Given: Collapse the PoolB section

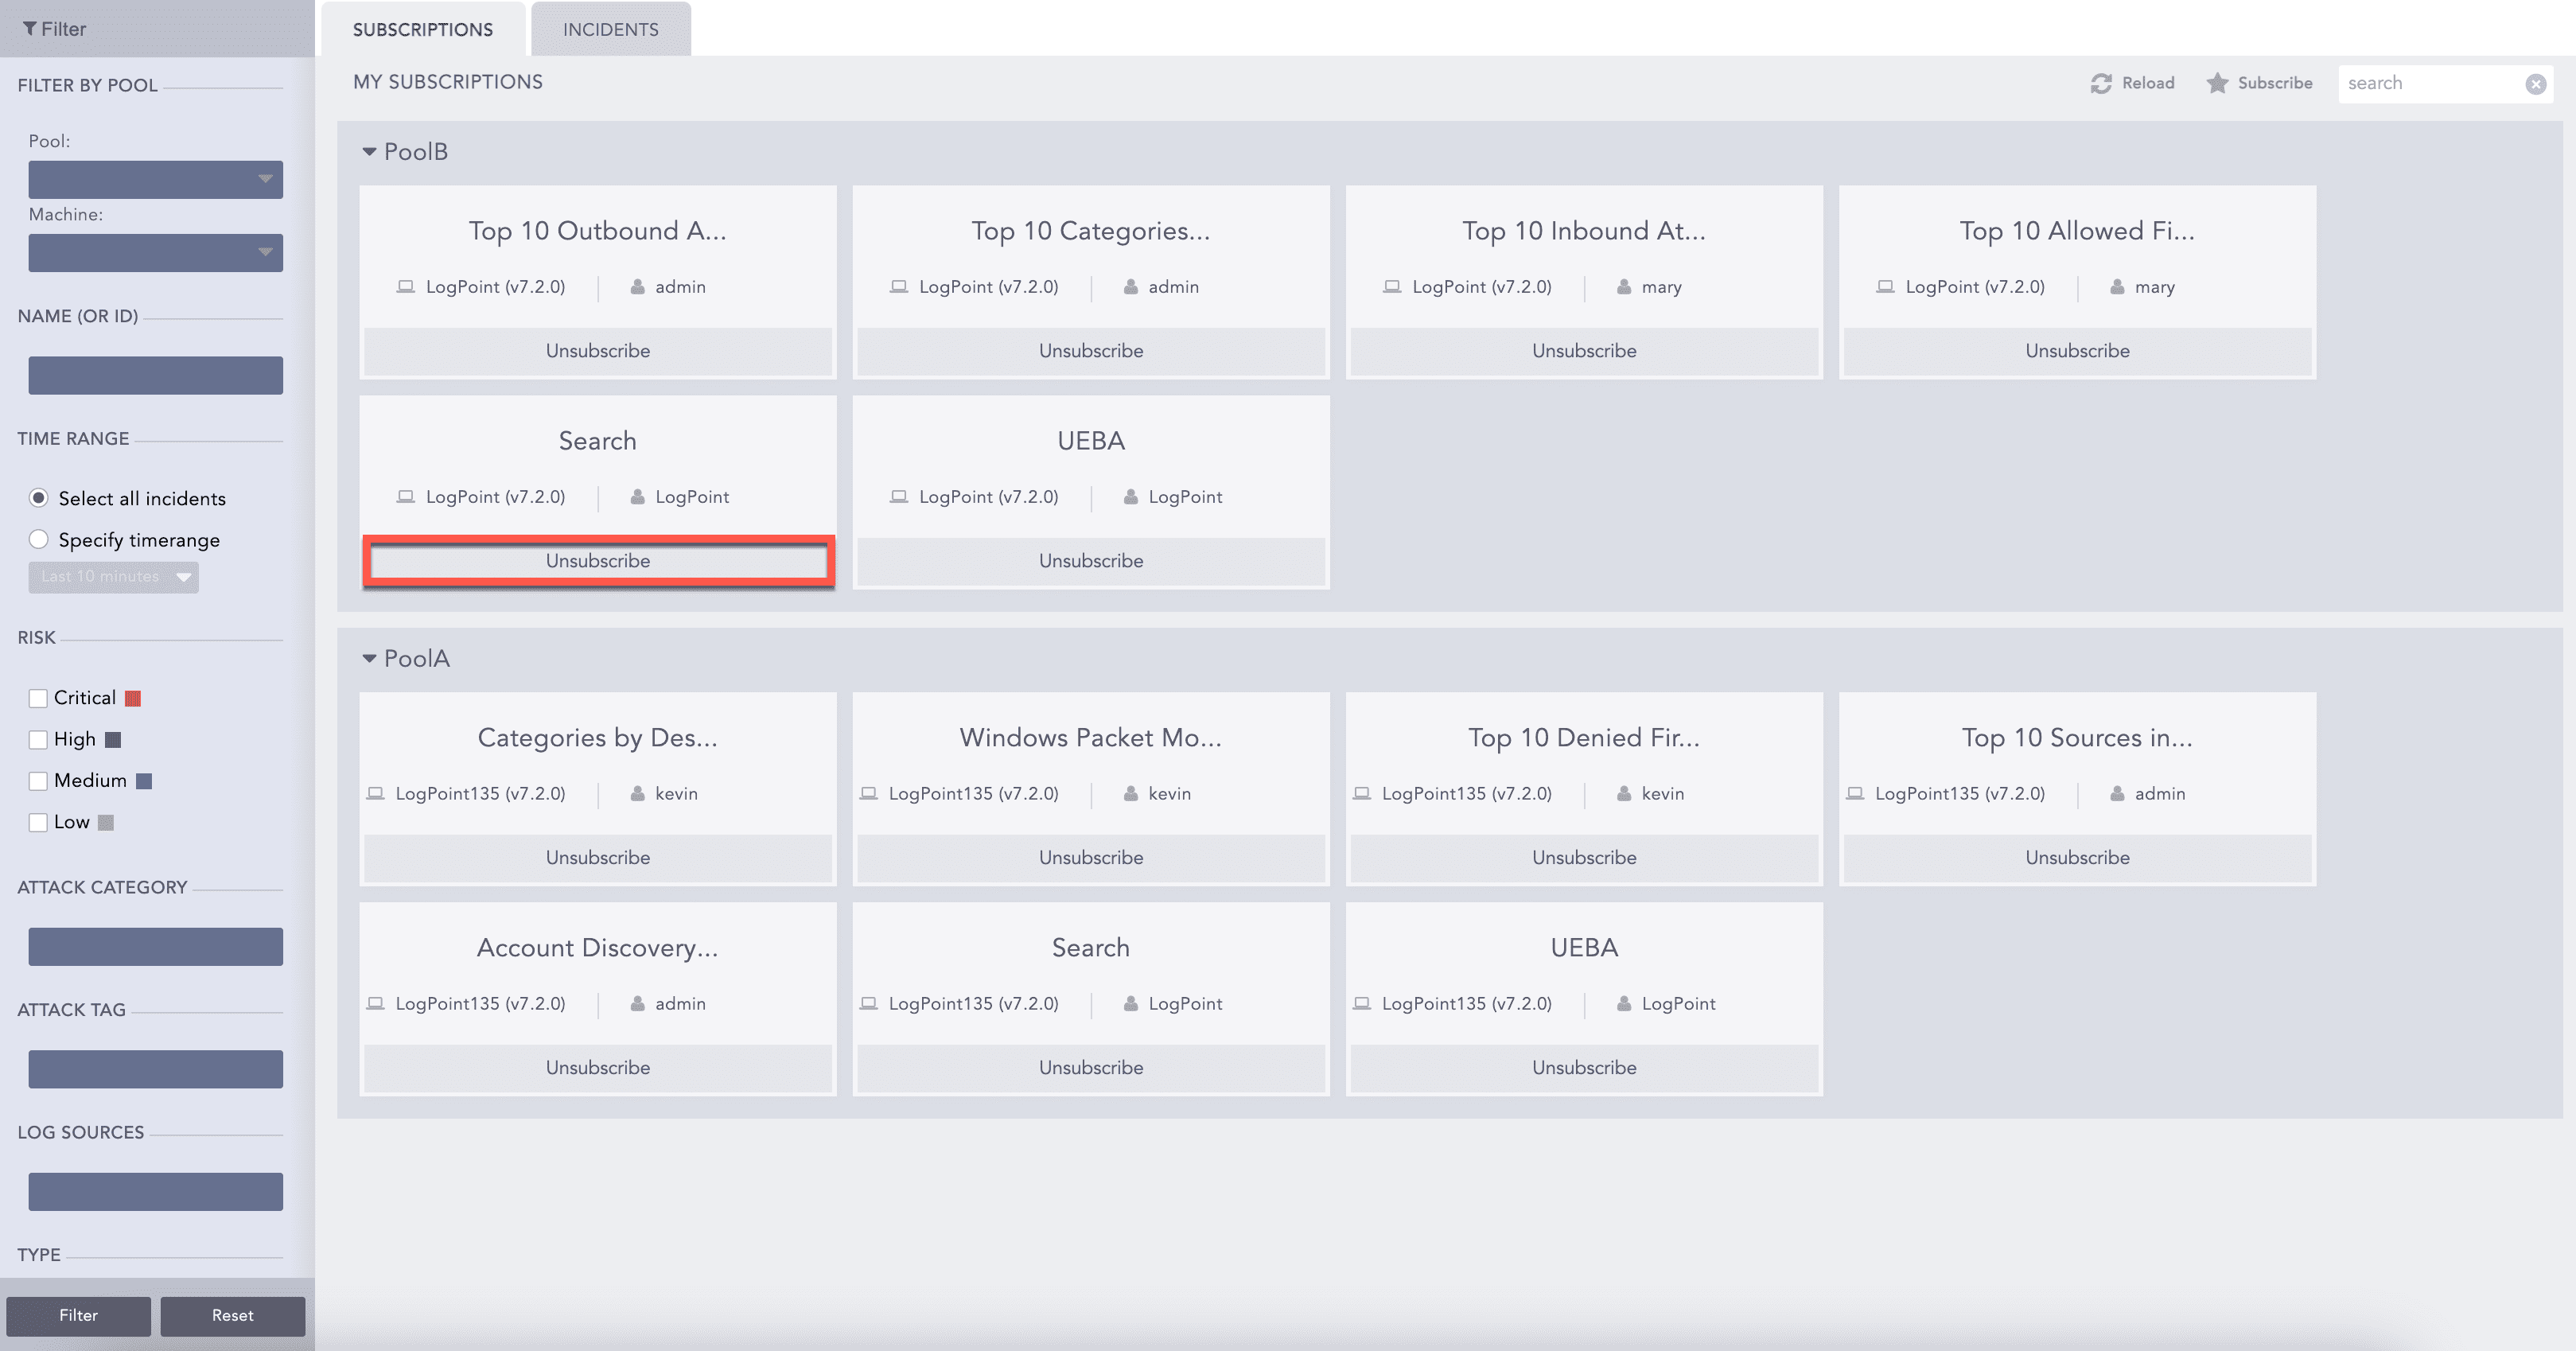Looking at the screenshot, I should [369, 152].
